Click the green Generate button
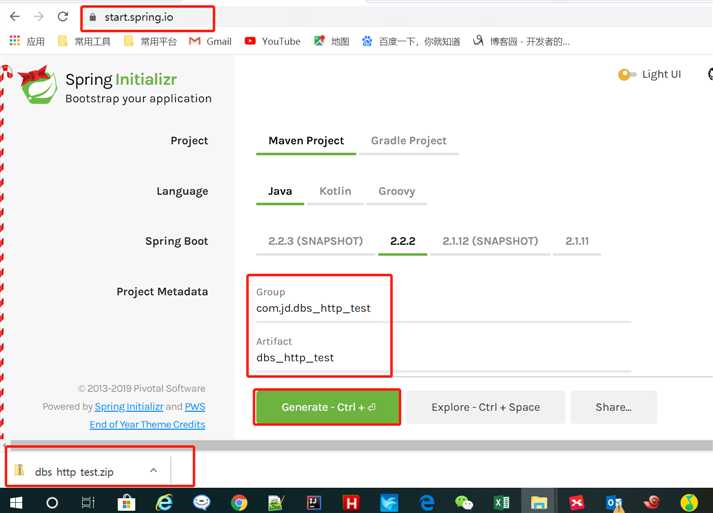Viewport: 713px width, 513px height. [327, 407]
